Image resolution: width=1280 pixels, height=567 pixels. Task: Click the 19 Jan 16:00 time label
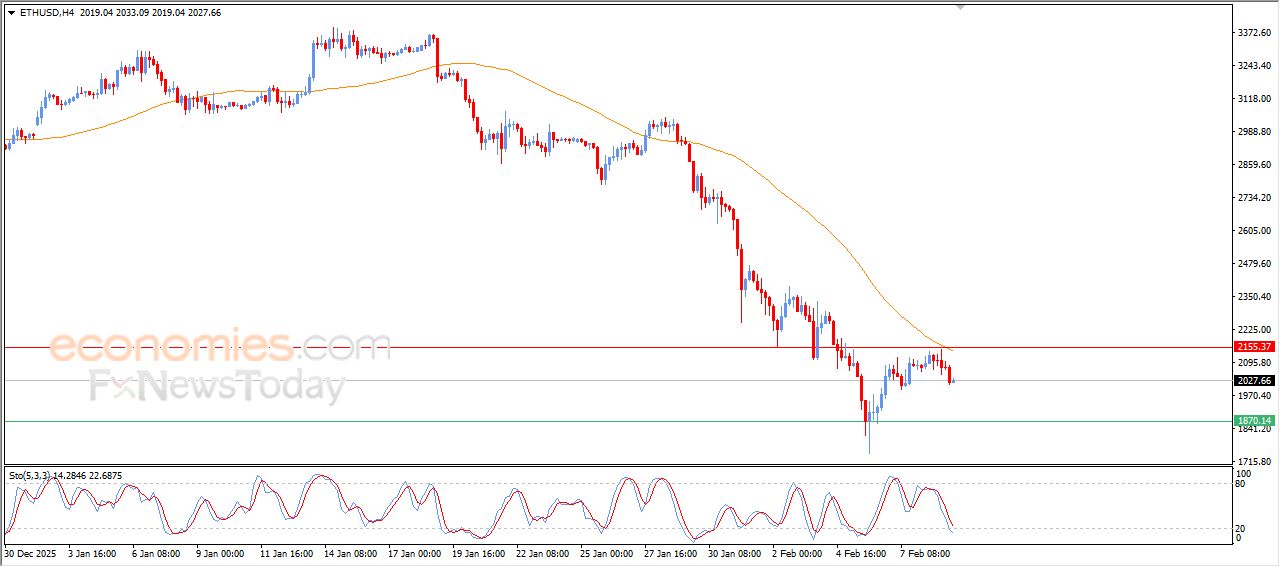pyautogui.click(x=477, y=552)
